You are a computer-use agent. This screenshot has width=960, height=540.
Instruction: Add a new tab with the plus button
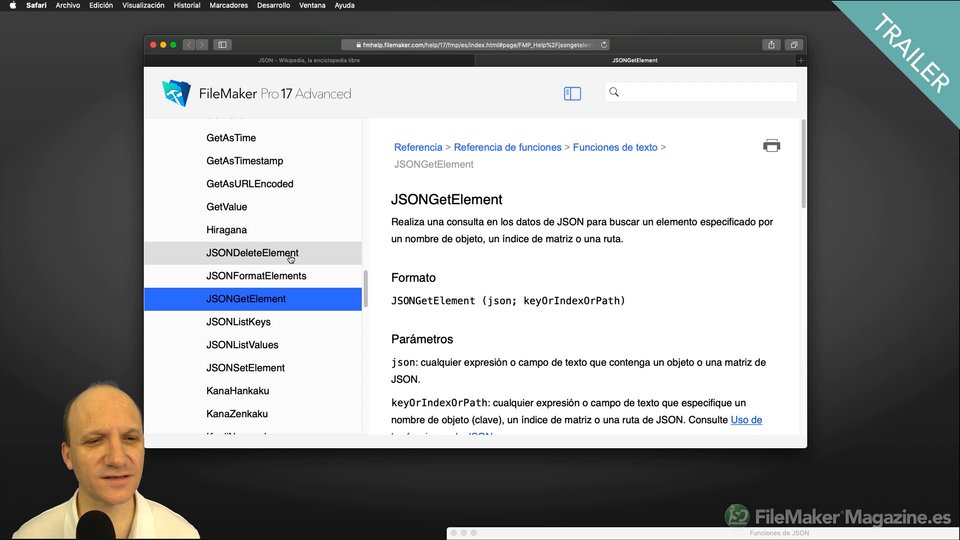(801, 60)
